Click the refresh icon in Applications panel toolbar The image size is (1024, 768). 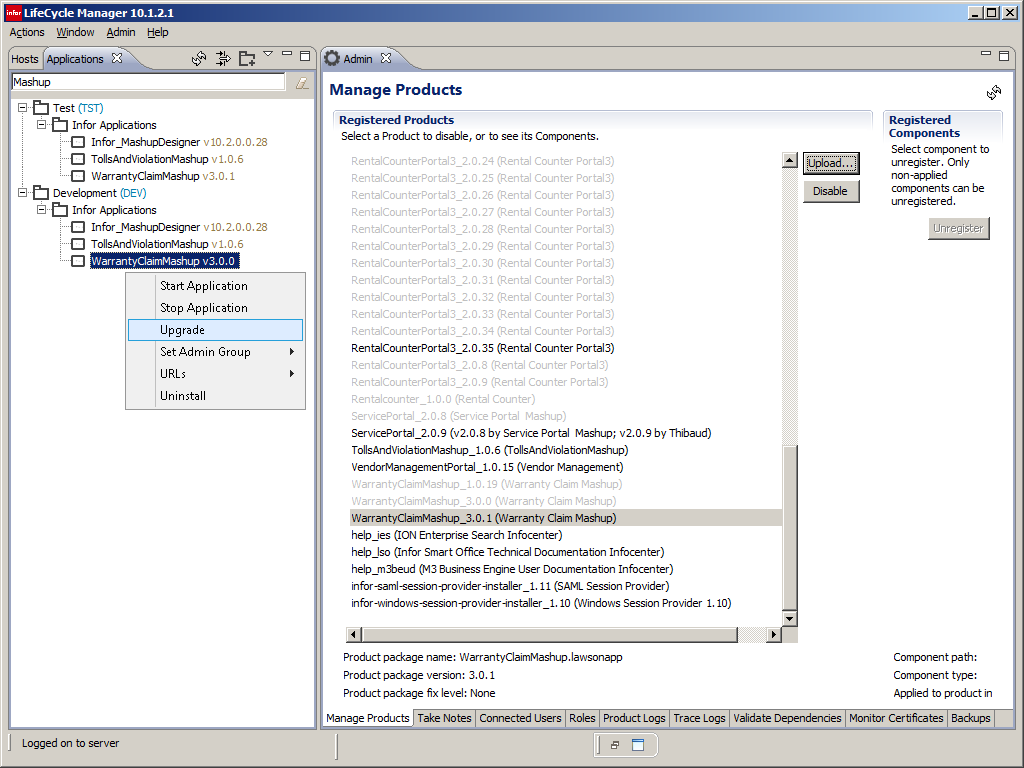tap(199, 58)
